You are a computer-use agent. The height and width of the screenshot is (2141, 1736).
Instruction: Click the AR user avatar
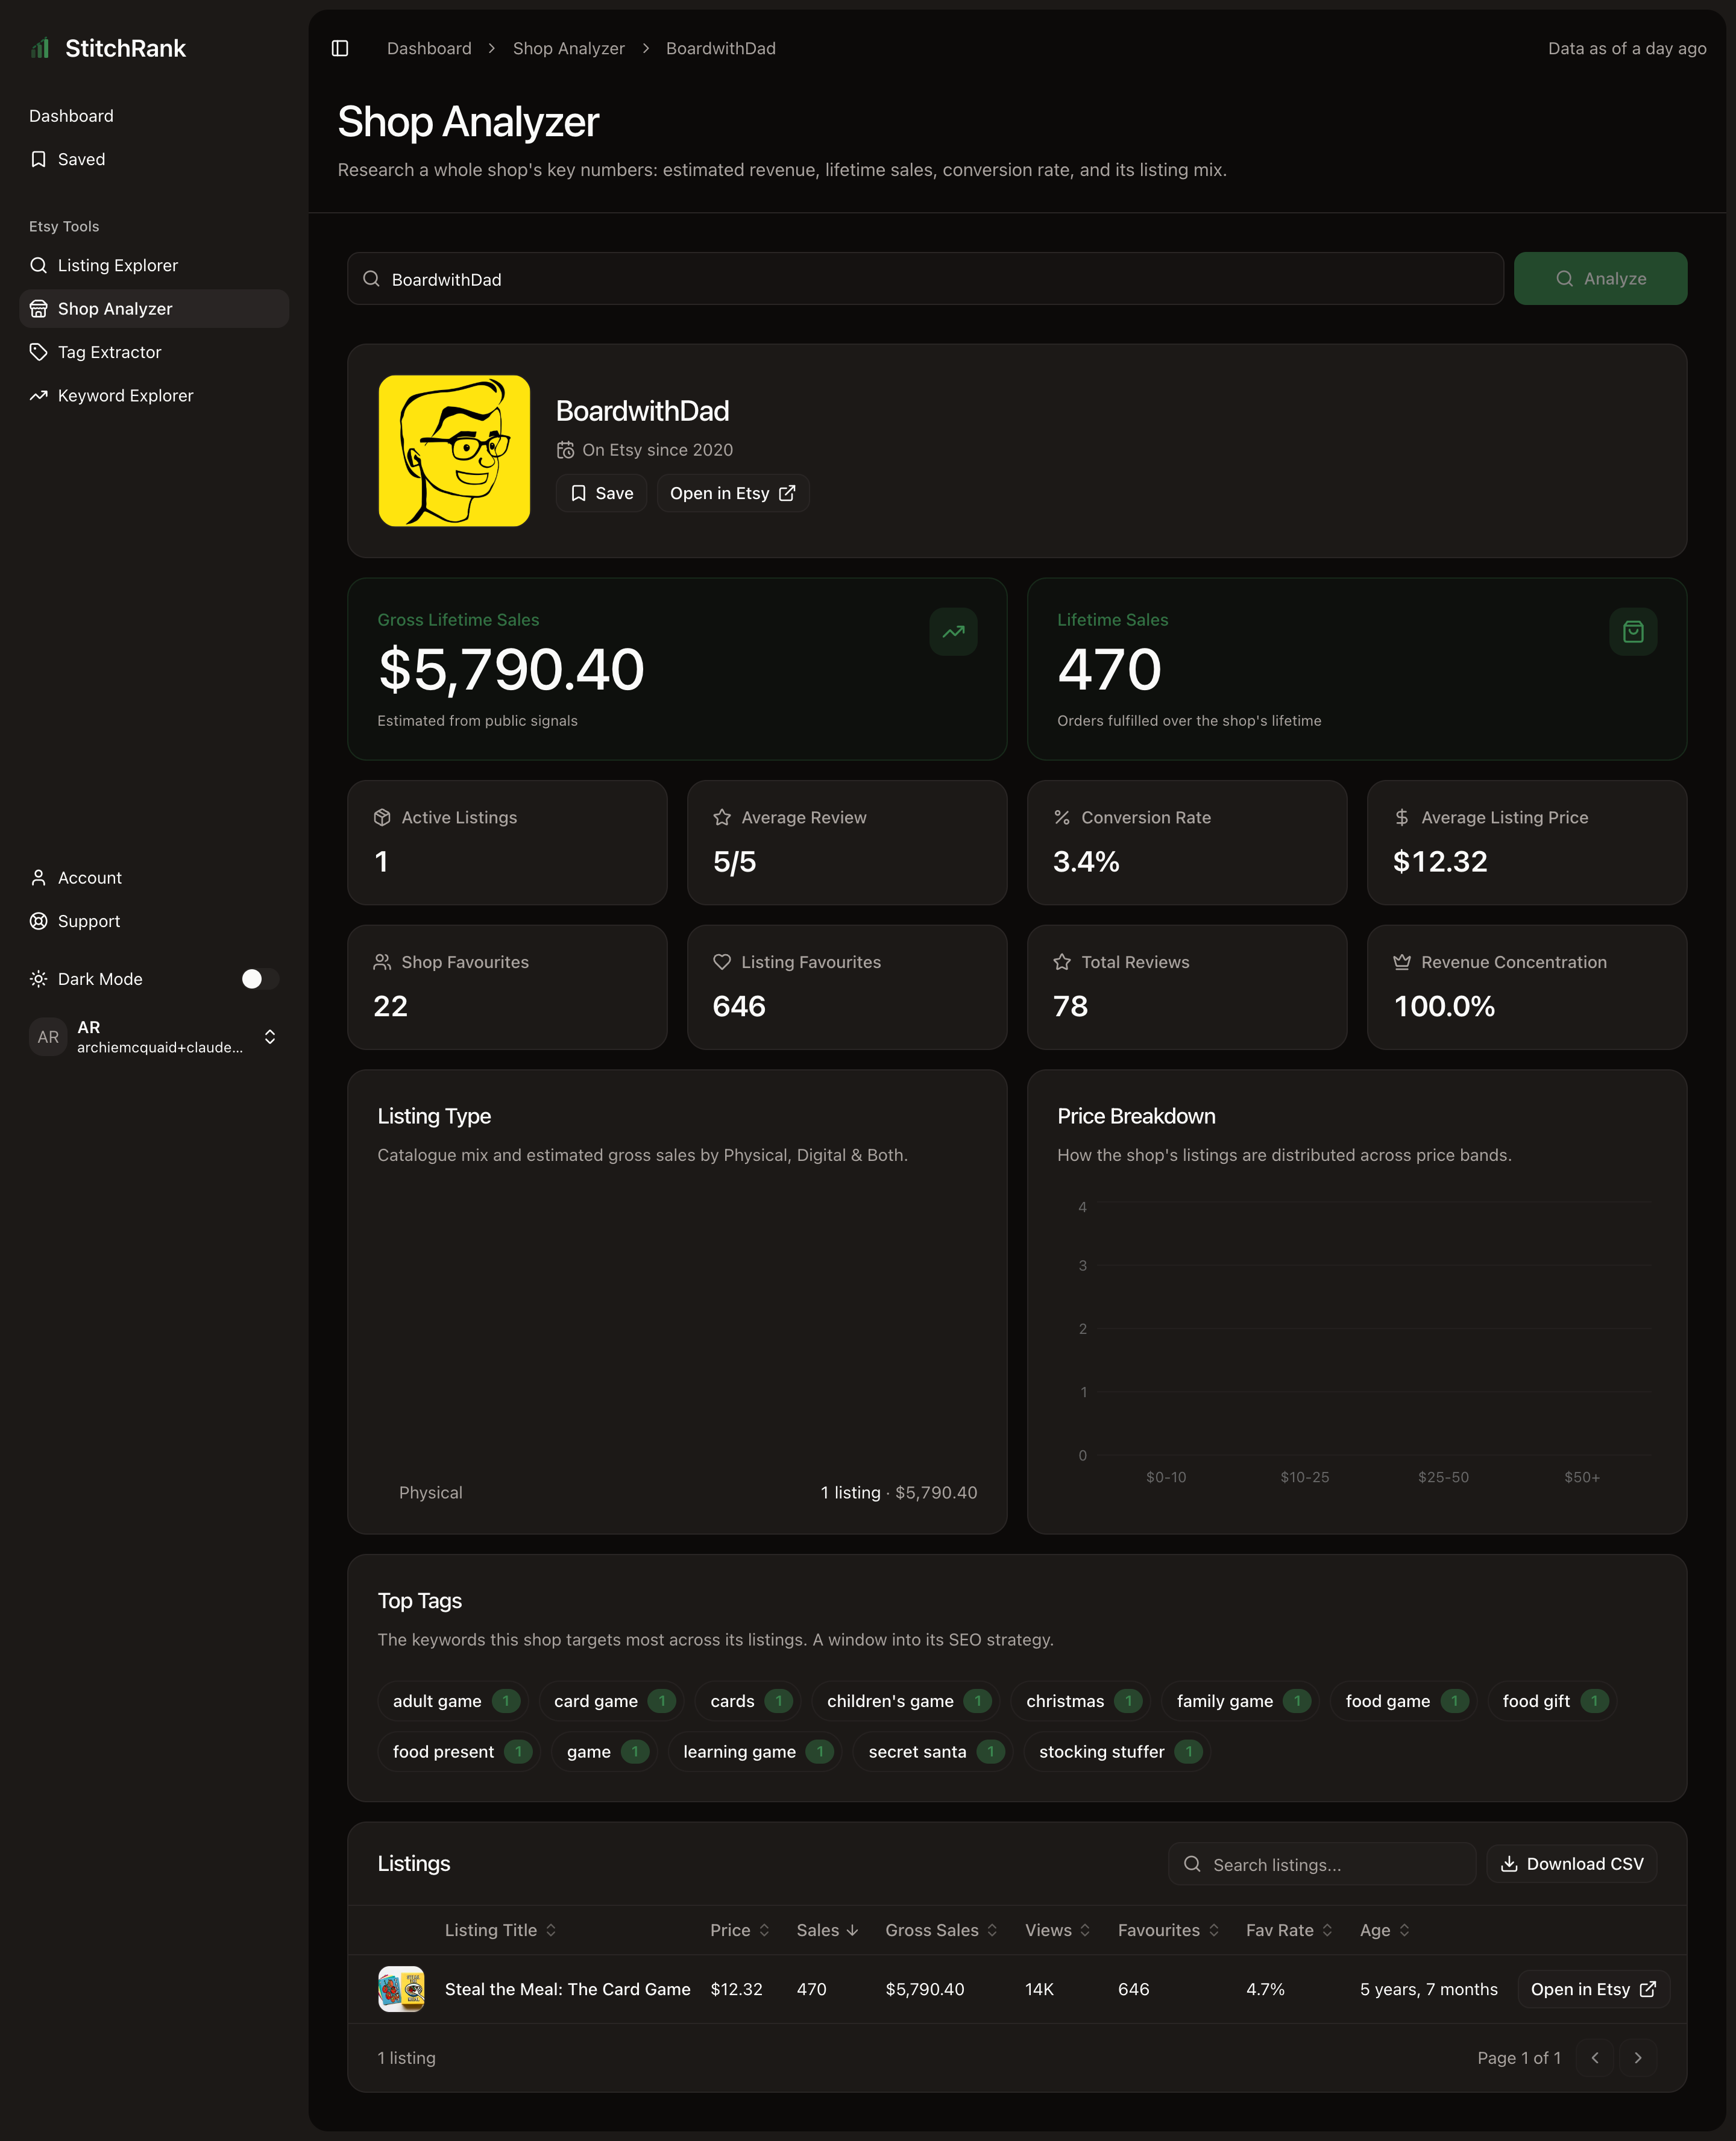tap(48, 1037)
